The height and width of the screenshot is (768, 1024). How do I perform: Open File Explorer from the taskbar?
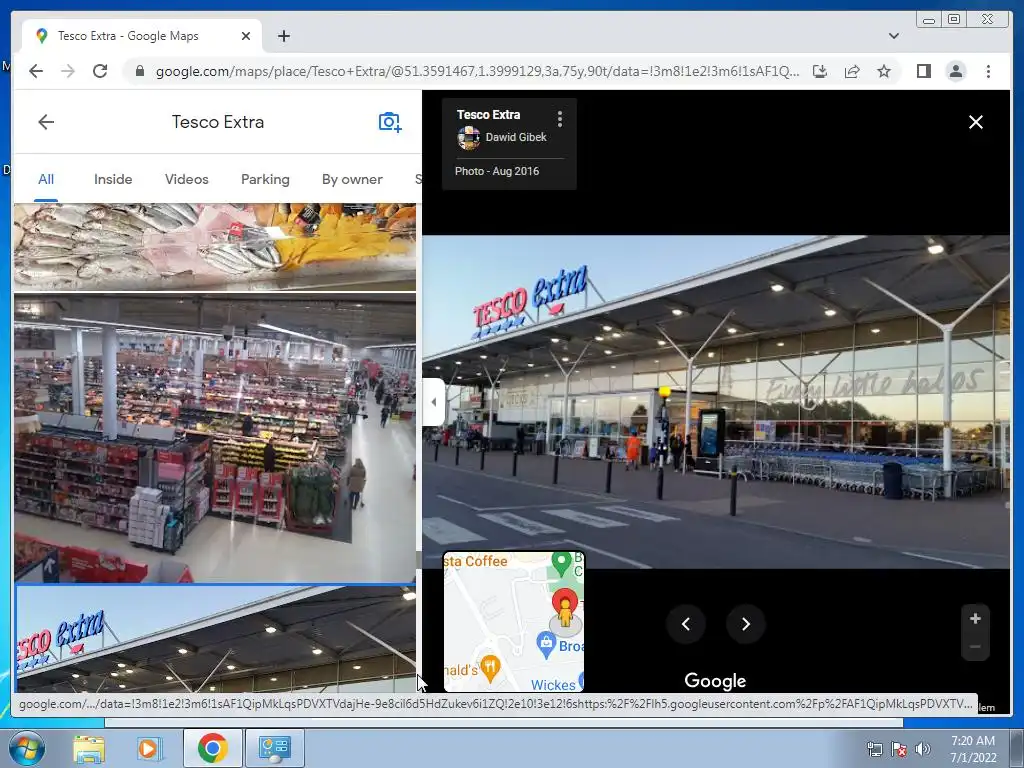pos(89,748)
